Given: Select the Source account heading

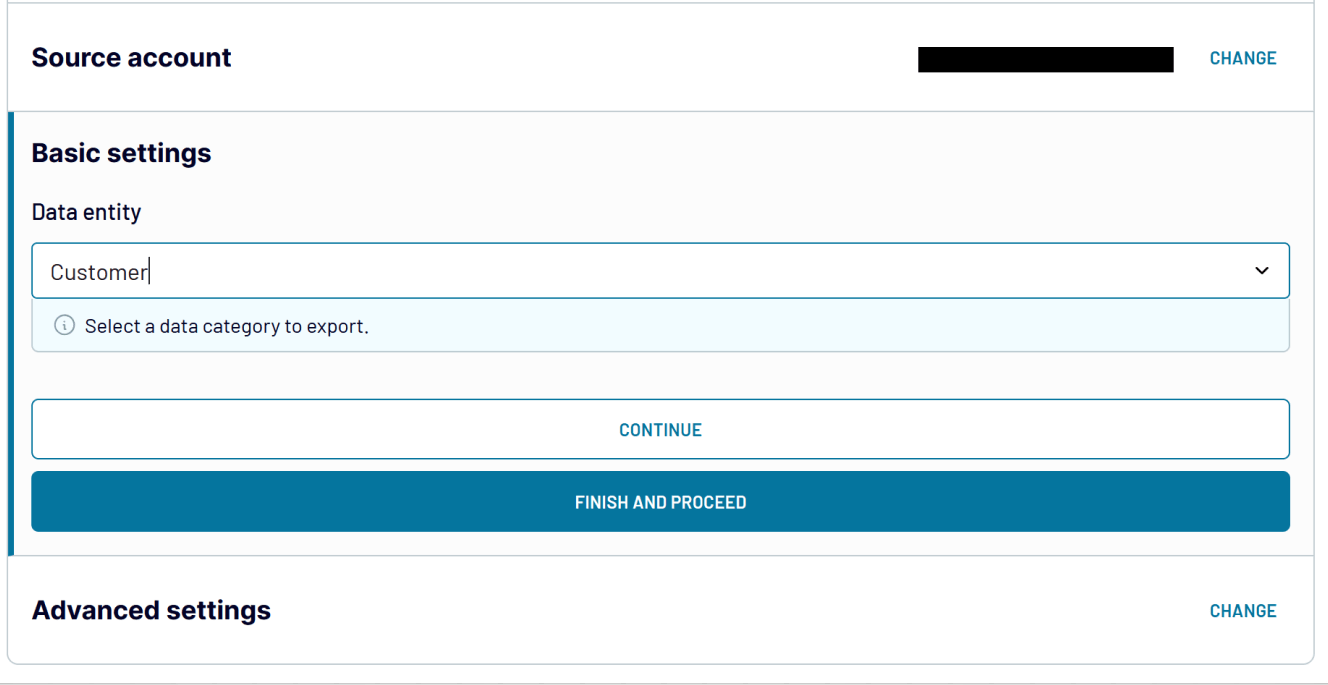Looking at the screenshot, I should click(x=131, y=58).
